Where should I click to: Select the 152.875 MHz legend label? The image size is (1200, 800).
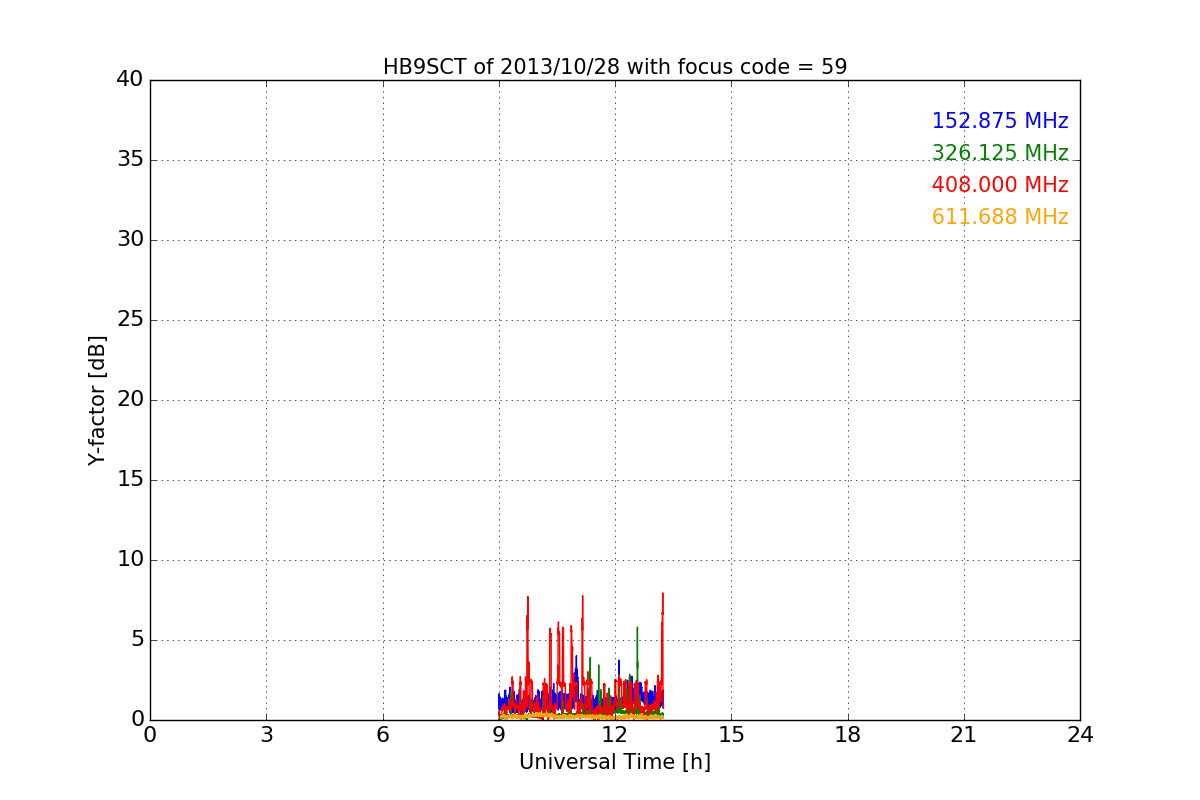click(x=1000, y=121)
